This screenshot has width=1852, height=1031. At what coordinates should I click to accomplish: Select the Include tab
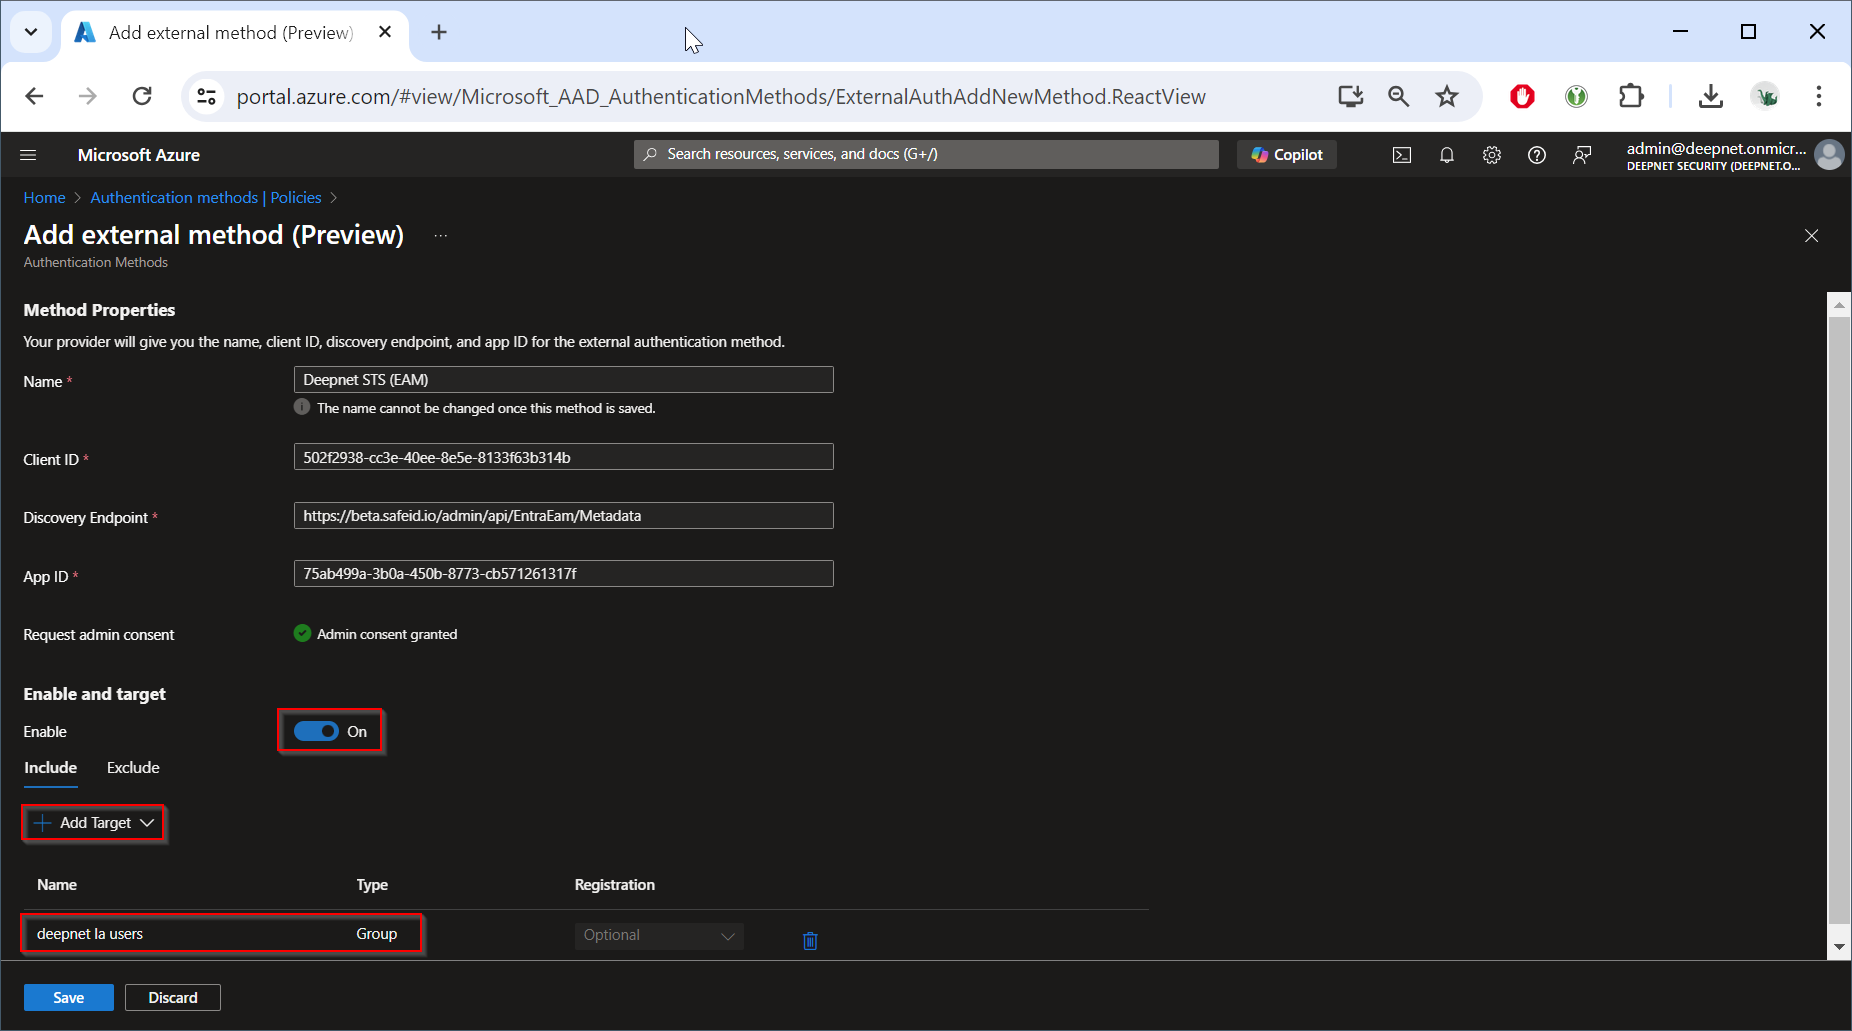50,768
